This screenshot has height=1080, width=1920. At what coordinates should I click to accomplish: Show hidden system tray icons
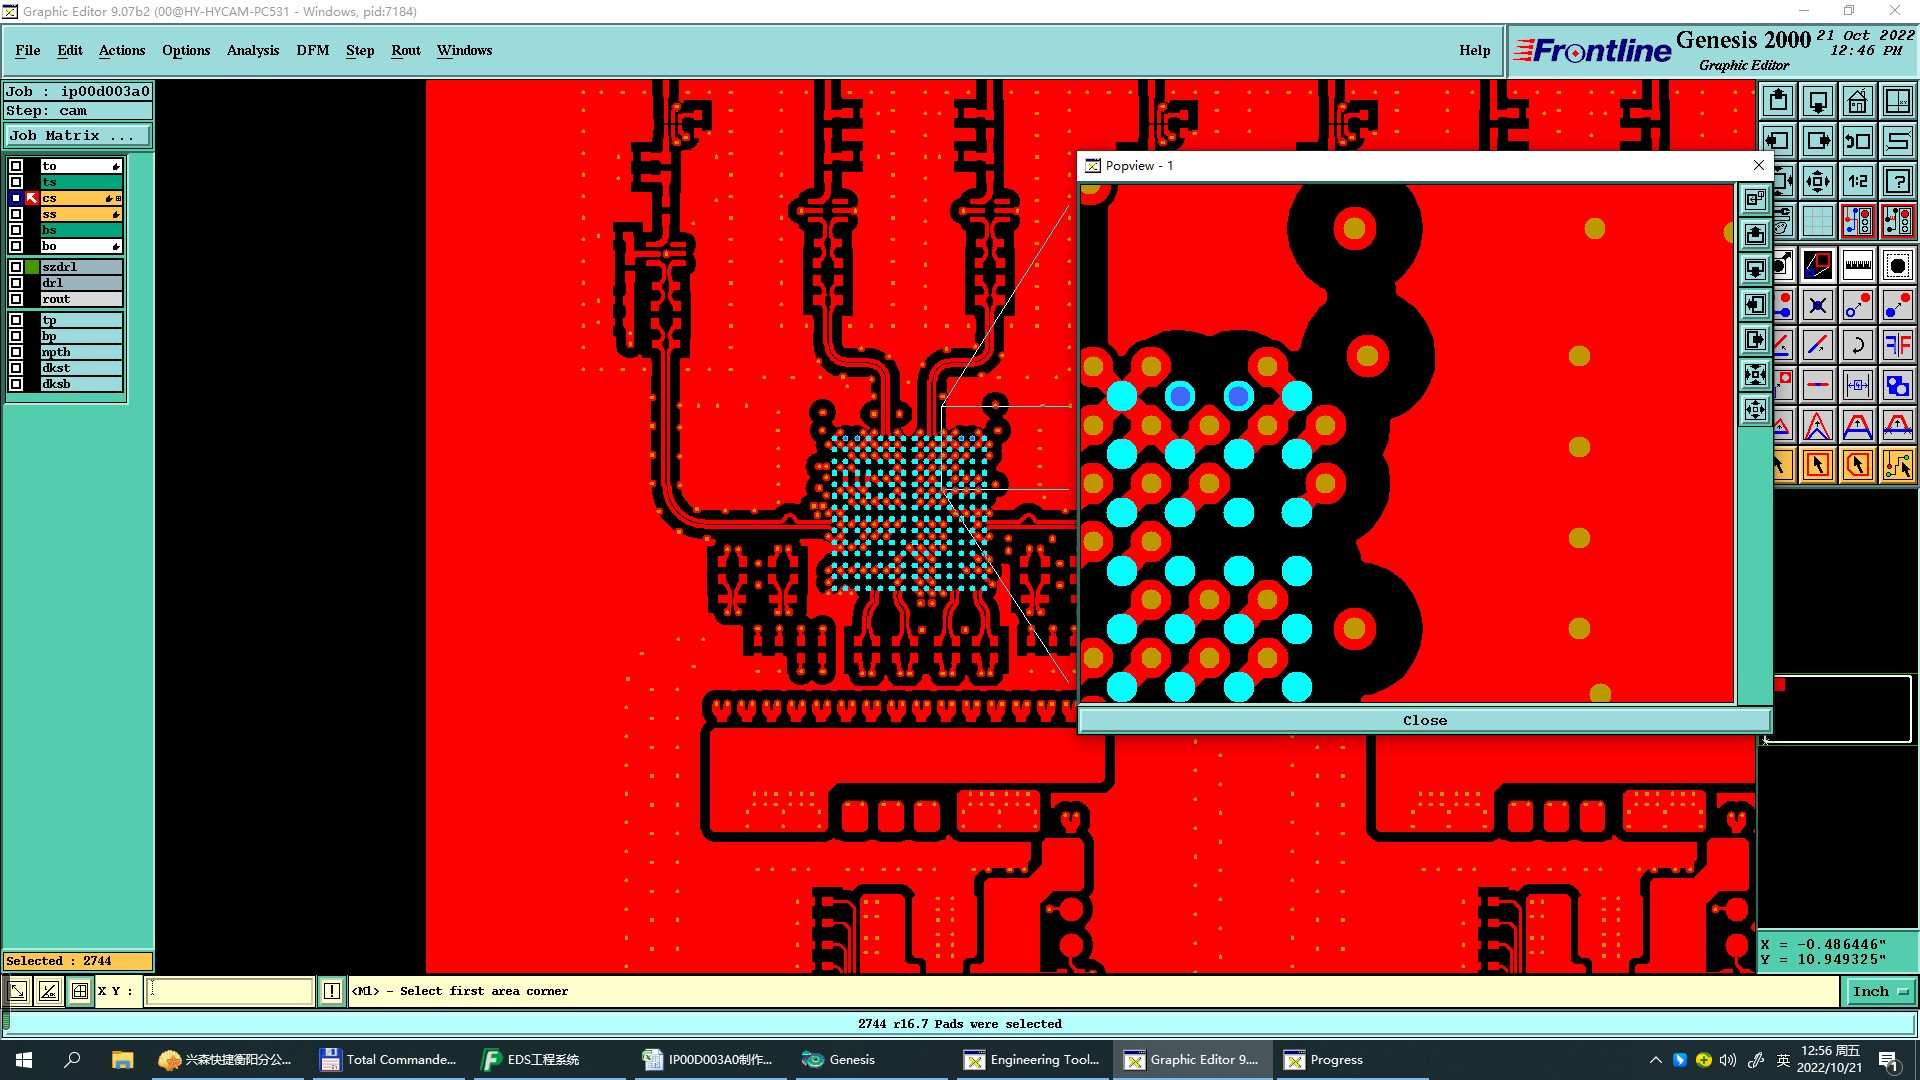tap(1655, 1060)
